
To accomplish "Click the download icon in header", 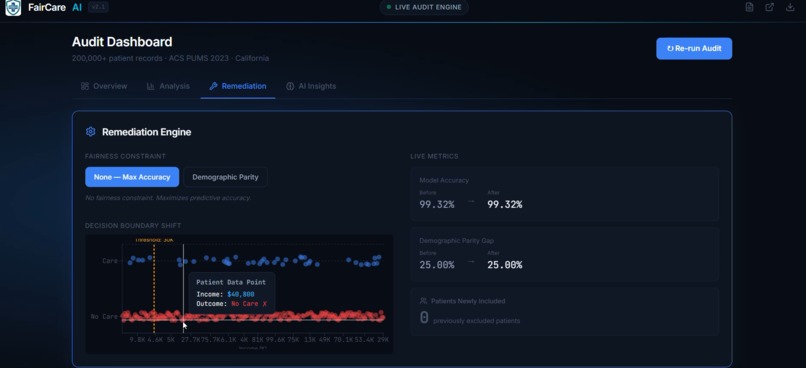I will click(x=790, y=7).
